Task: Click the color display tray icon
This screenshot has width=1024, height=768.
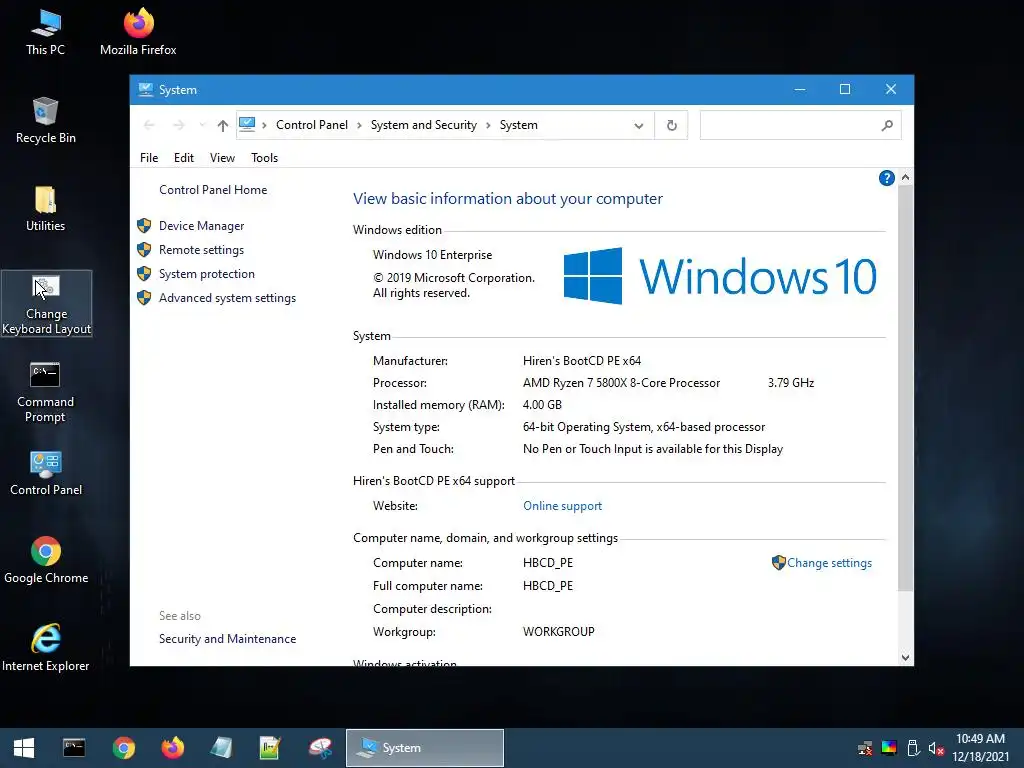Action: 889,748
